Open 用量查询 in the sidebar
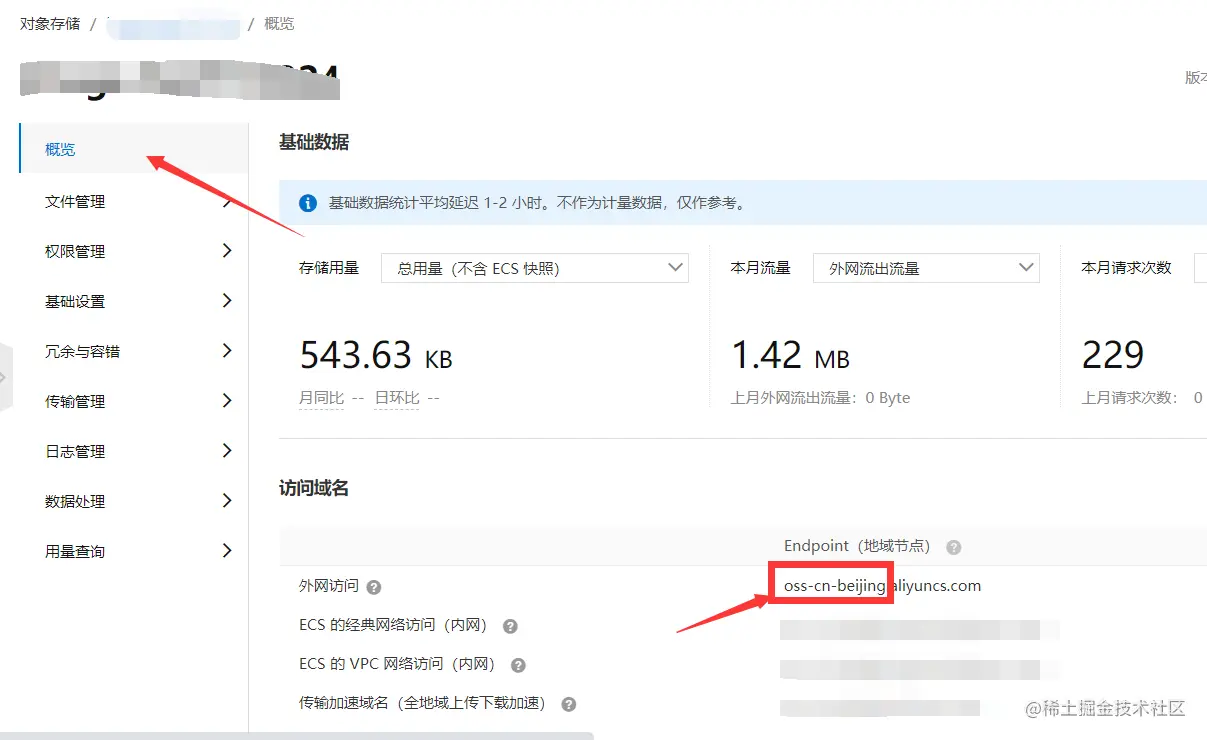This screenshot has height=740, width=1207. pyautogui.click(x=133, y=551)
